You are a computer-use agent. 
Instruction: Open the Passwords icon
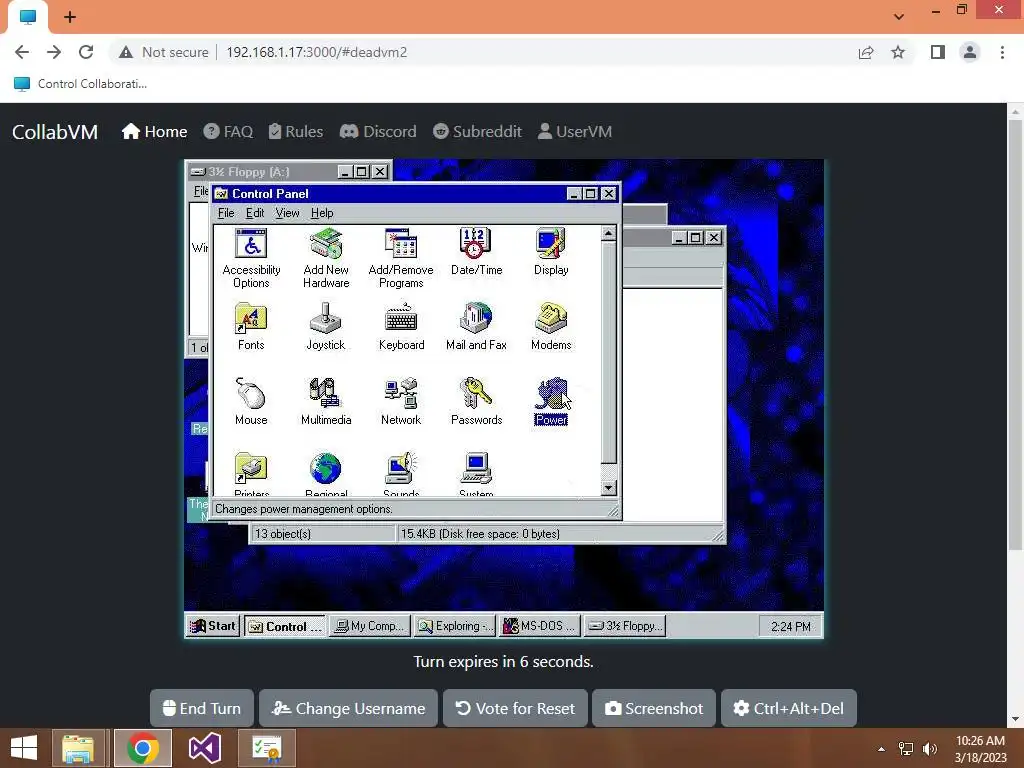pyautogui.click(x=476, y=402)
